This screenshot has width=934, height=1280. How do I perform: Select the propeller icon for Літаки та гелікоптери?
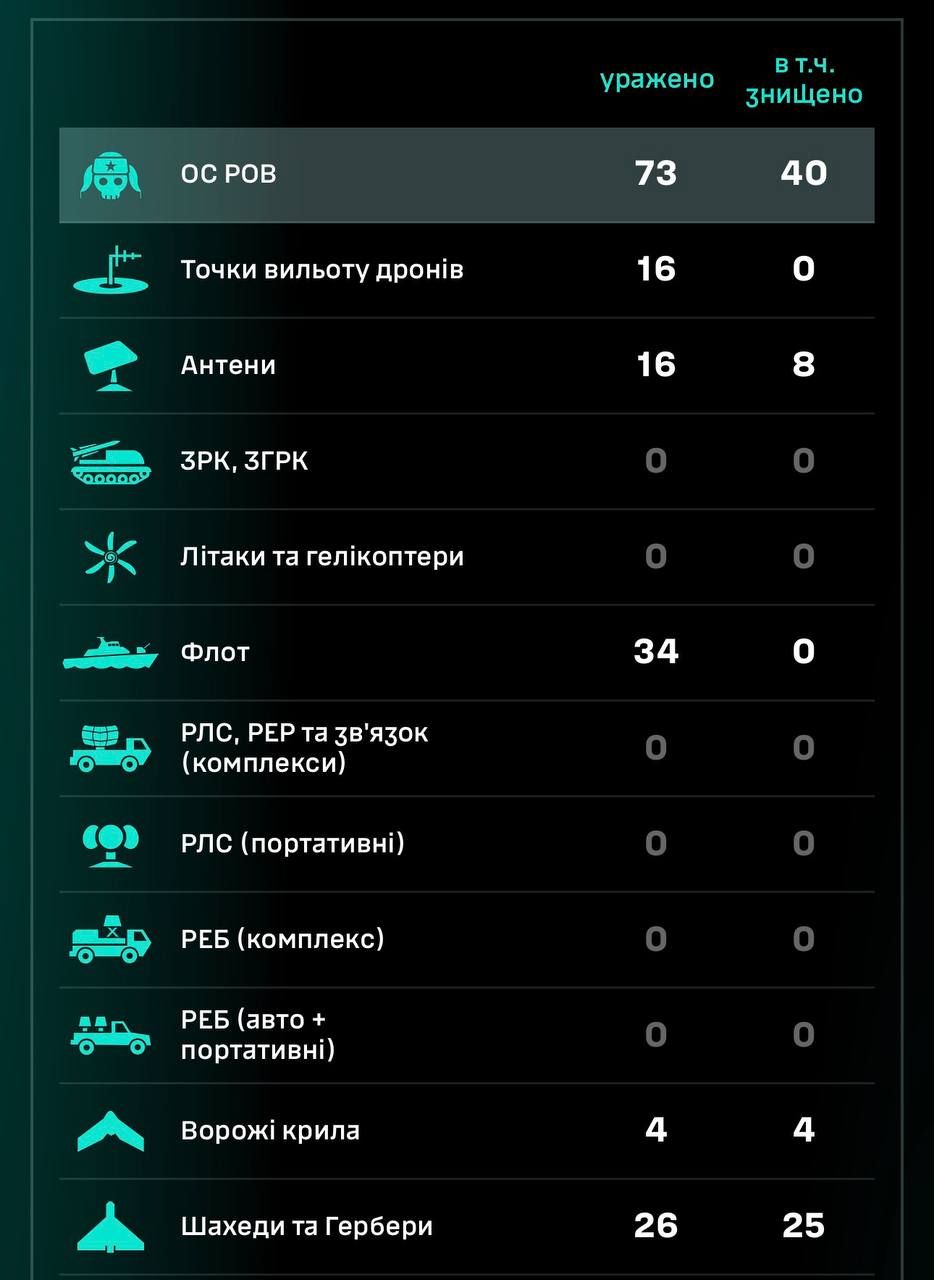110,557
